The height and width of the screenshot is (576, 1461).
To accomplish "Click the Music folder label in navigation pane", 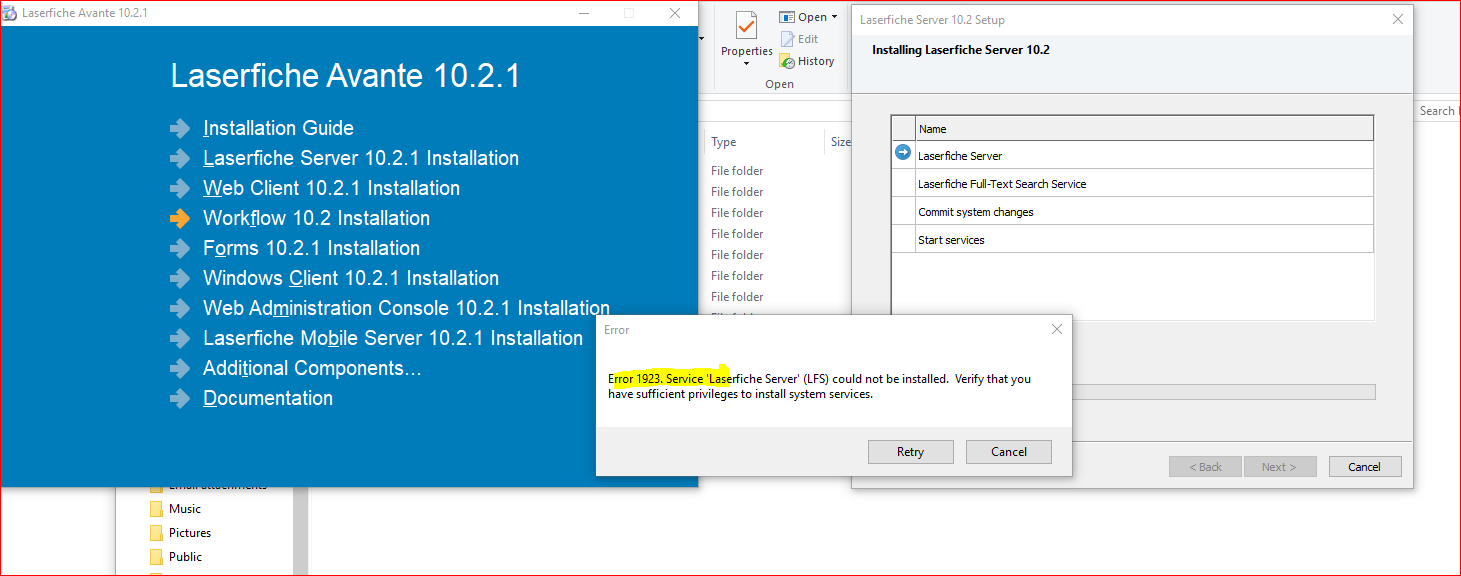I will click(x=185, y=509).
